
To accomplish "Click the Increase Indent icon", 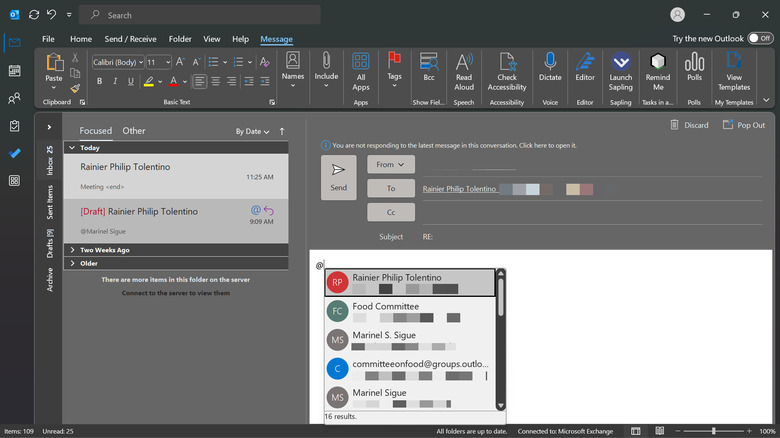I will pyautogui.click(x=265, y=81).
